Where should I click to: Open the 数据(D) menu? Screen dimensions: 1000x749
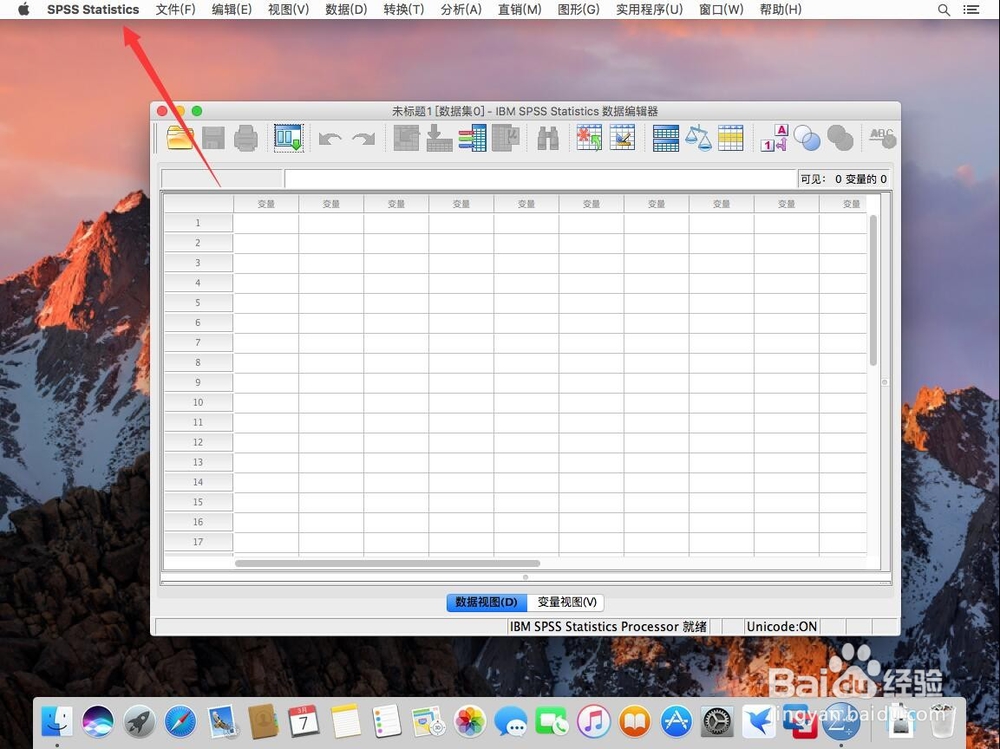pyautogui.click(x=346, y=10)
